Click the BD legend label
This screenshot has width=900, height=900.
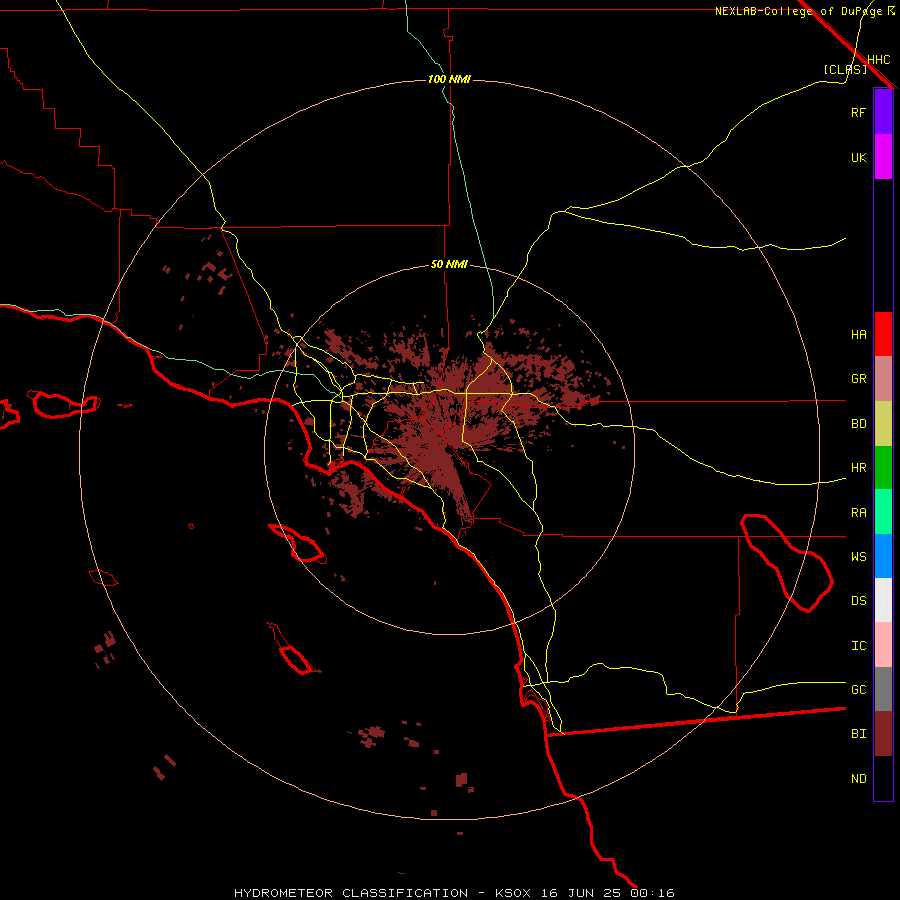[859, 424]
